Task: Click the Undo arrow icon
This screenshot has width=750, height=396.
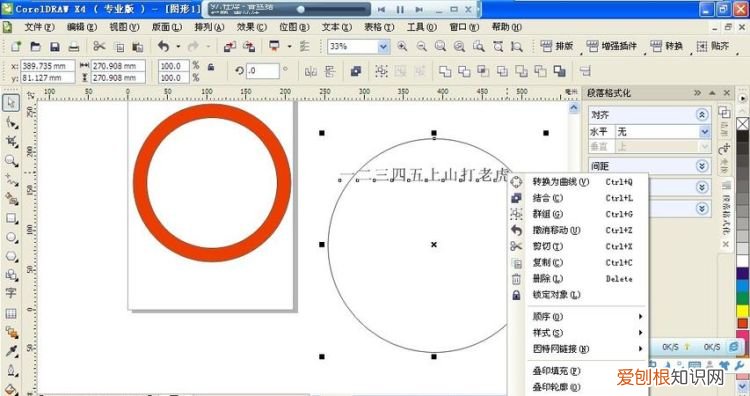Action: click(164, 46)
